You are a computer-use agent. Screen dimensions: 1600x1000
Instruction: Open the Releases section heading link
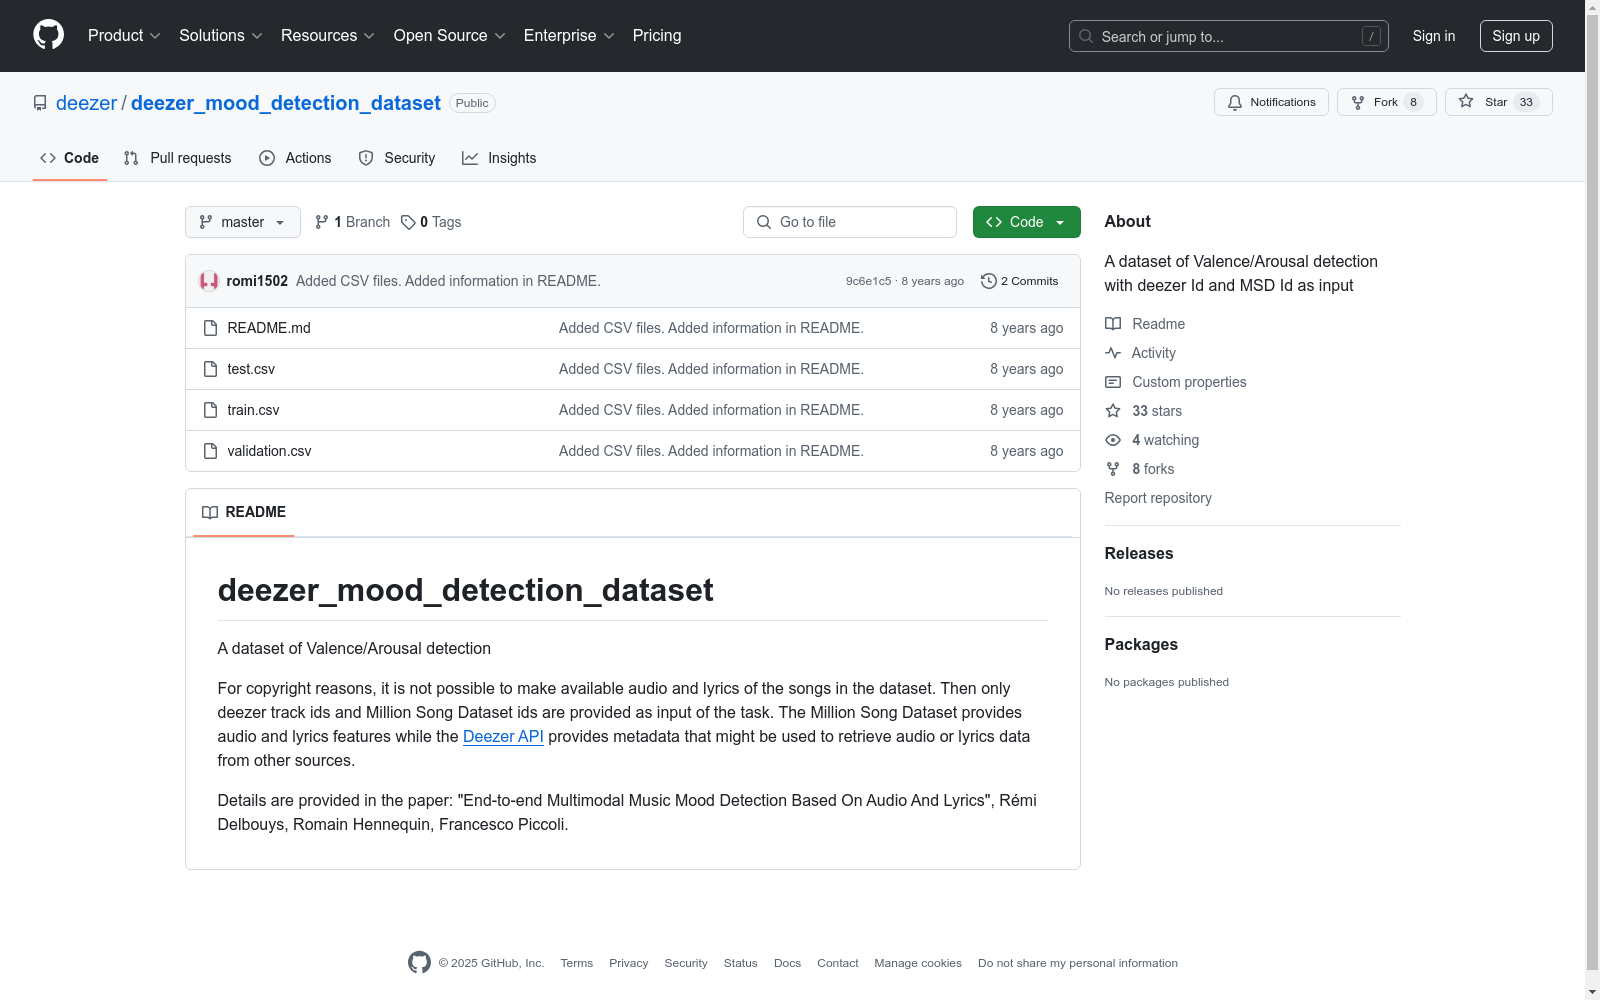point(1139,553)
